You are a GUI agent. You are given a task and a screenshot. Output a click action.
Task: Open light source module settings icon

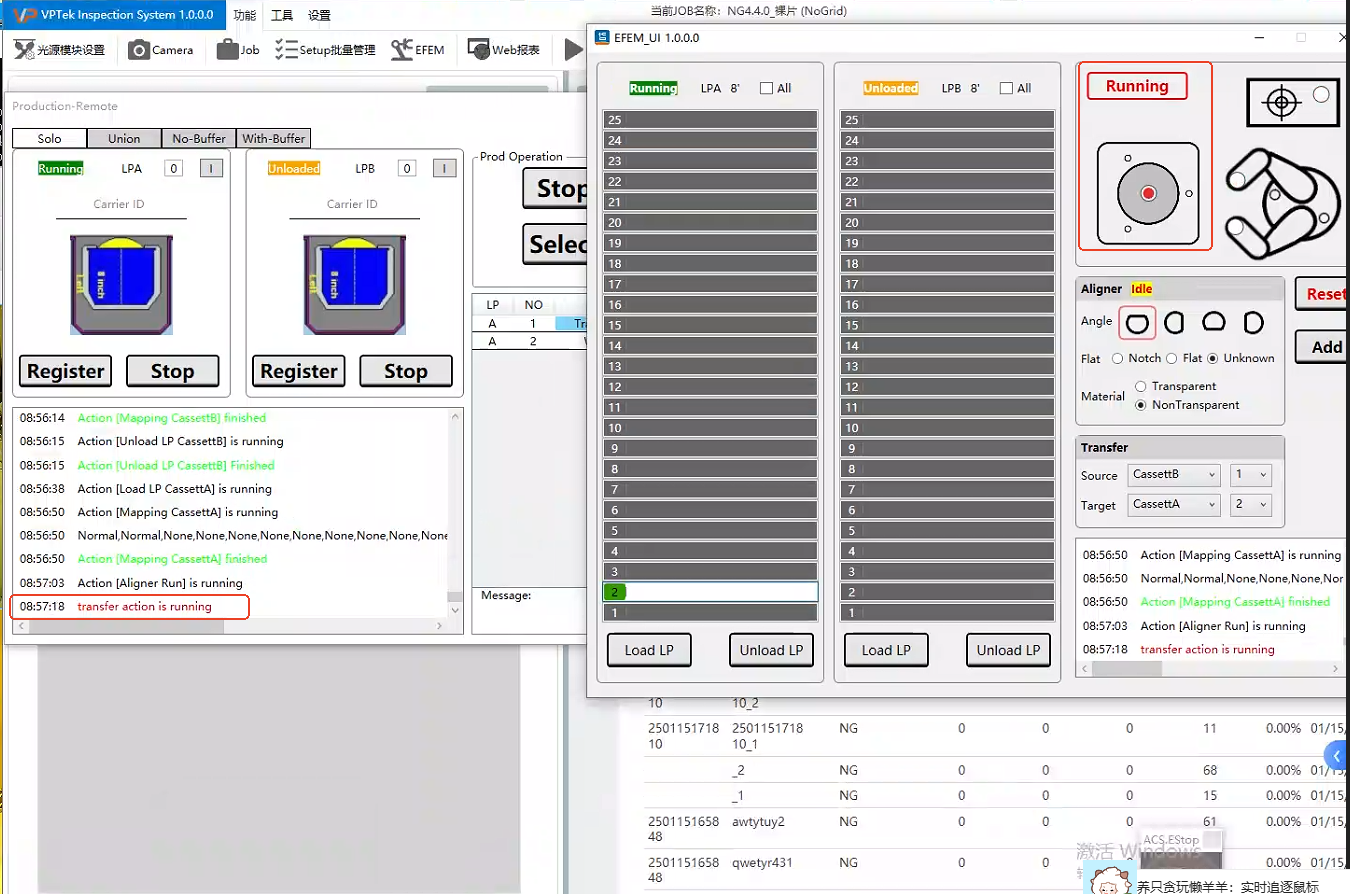click(x=24, y=49)
